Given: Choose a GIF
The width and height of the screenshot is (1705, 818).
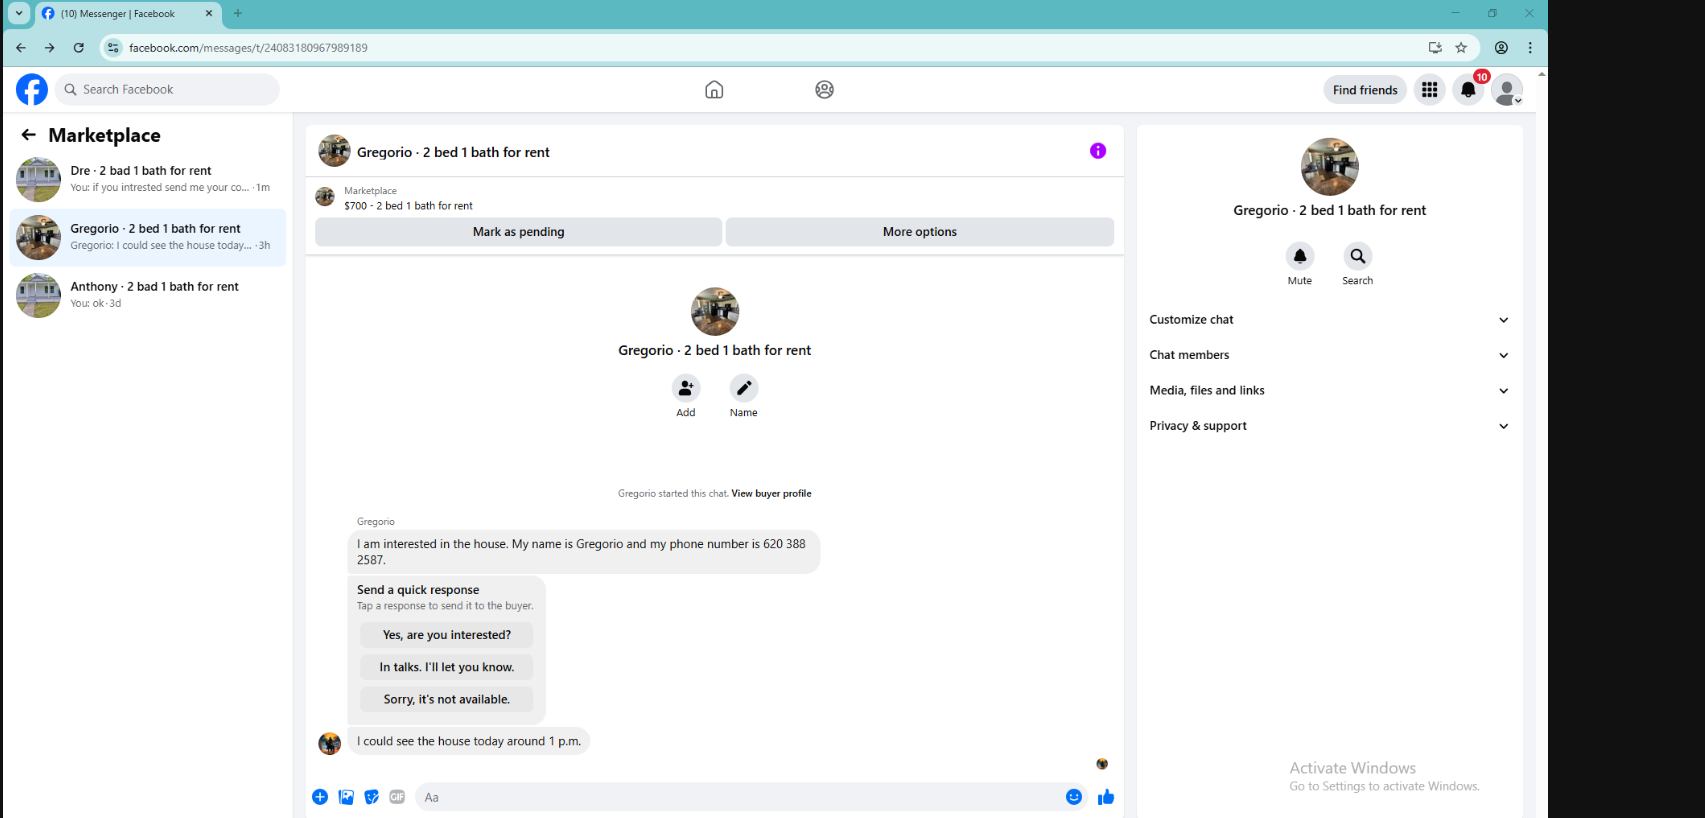Looking at the screenshot, I should (397, 797).
